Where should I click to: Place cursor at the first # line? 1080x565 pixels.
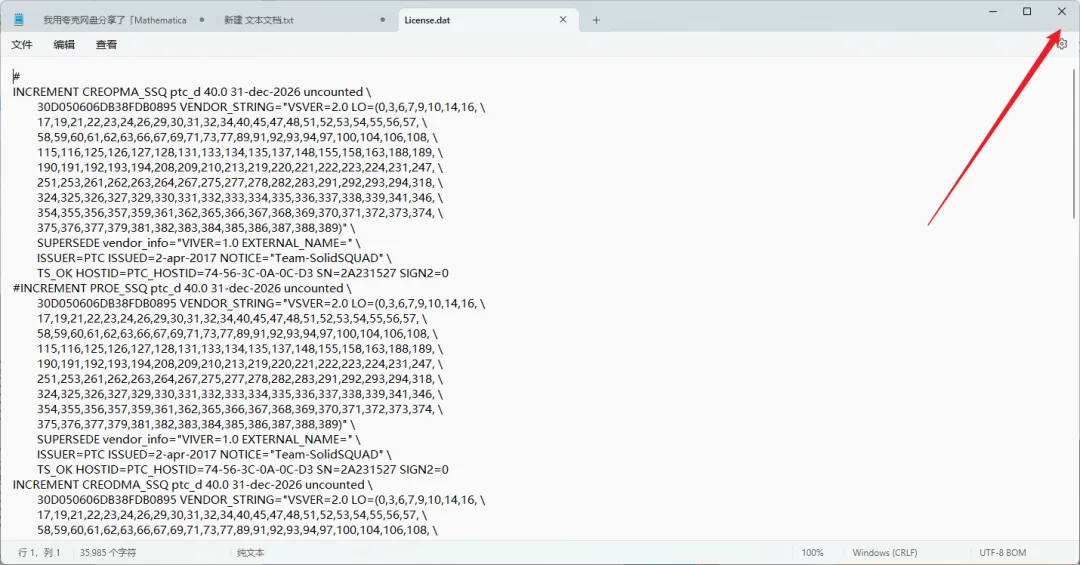tap(17, 76)
